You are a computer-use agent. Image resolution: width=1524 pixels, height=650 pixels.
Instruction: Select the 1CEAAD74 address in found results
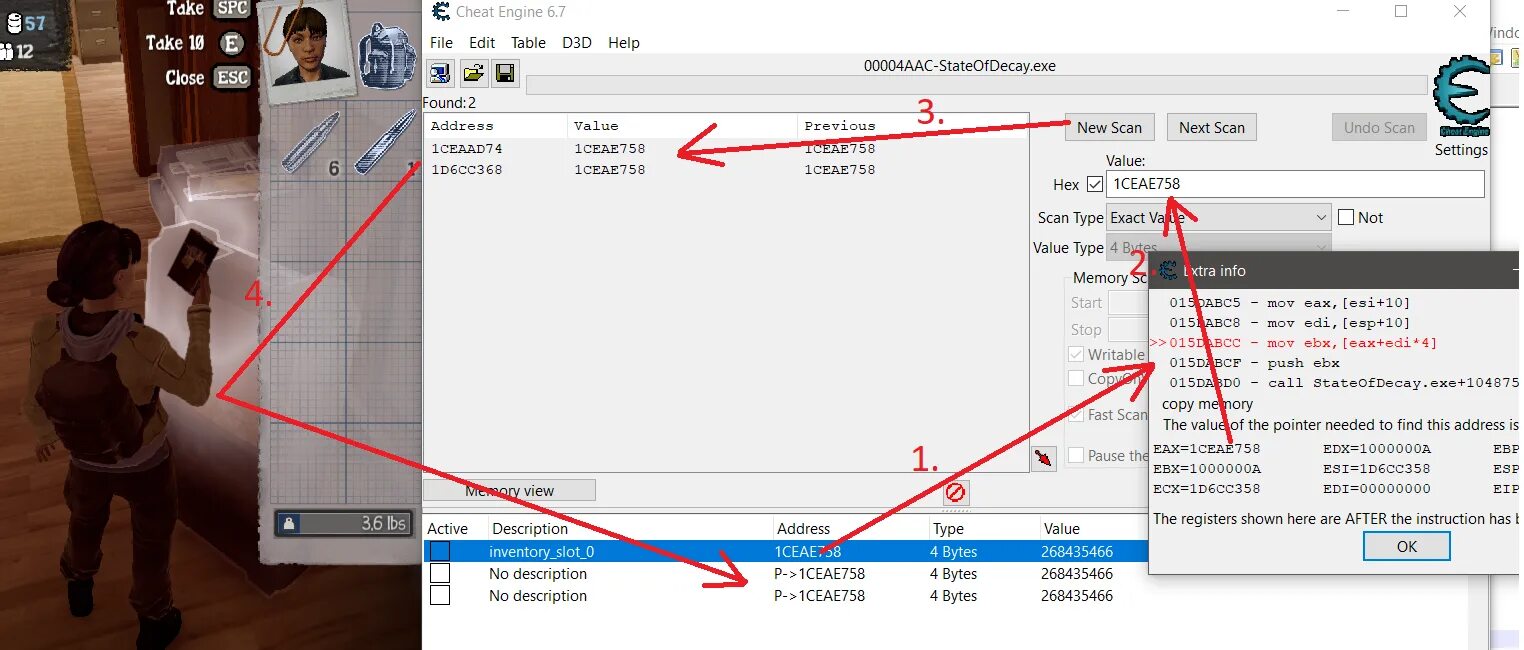point(466,149)
